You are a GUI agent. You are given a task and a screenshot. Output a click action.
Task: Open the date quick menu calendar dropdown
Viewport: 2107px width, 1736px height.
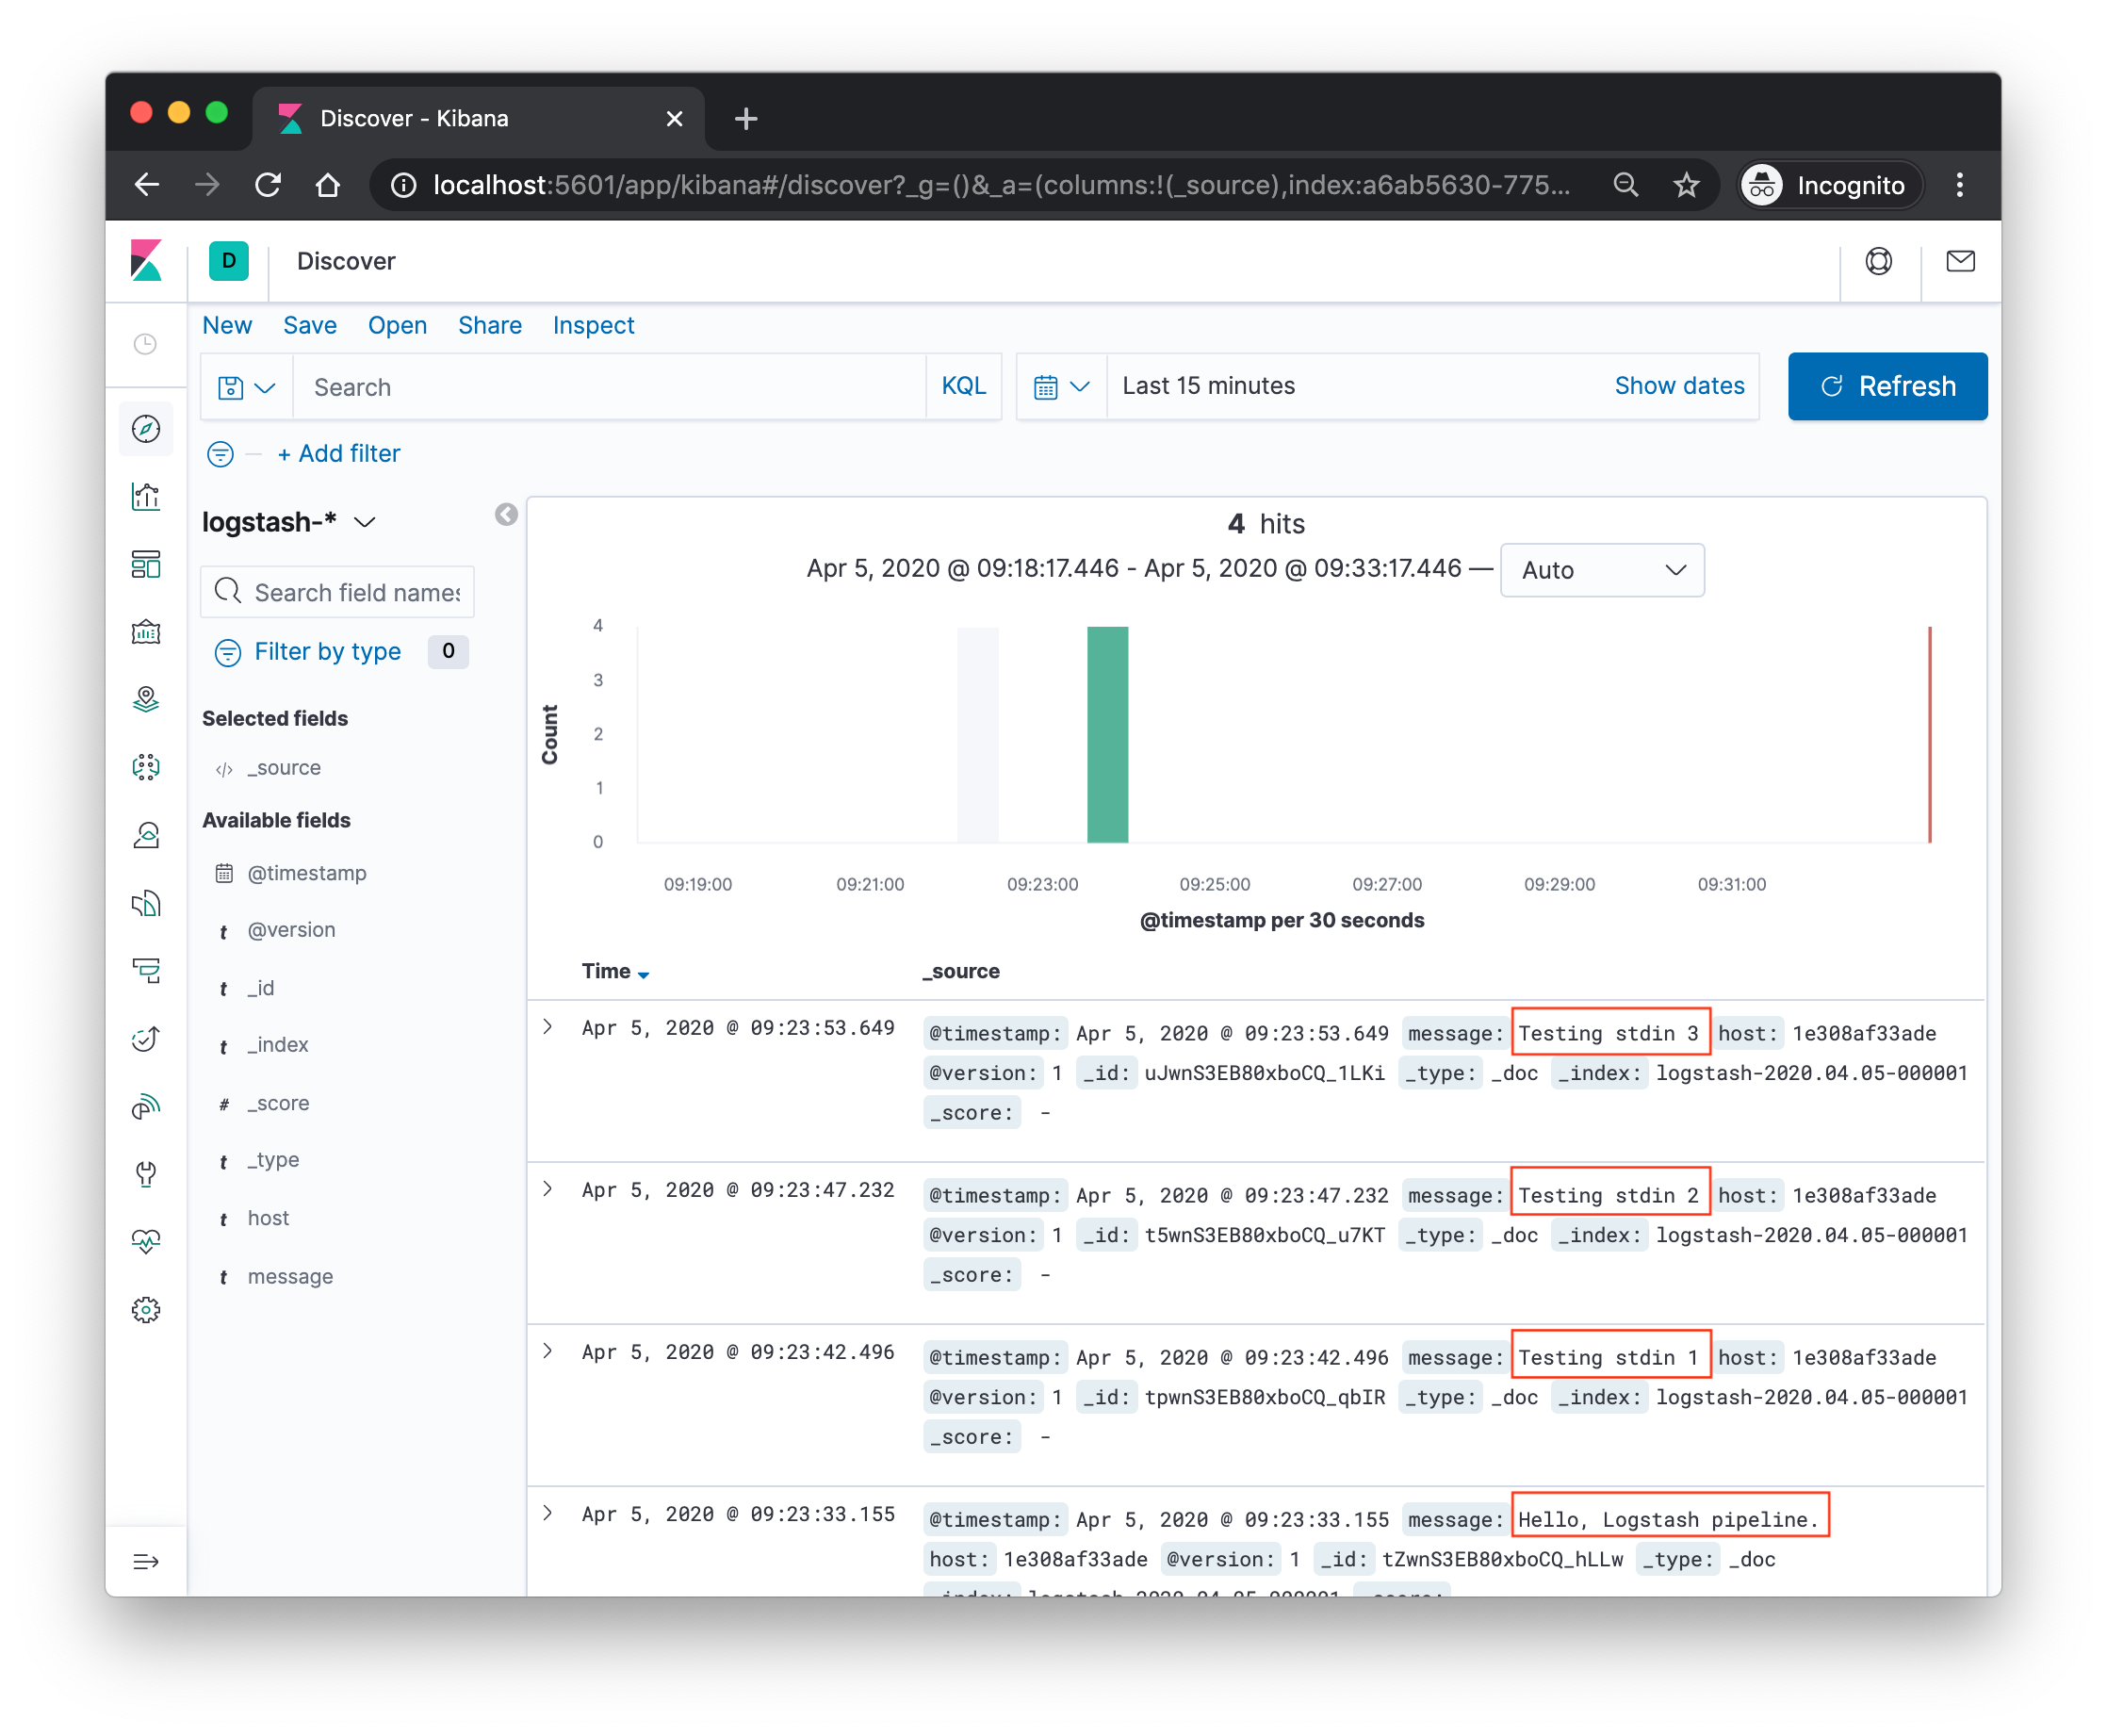click(x=1061, y=387)
